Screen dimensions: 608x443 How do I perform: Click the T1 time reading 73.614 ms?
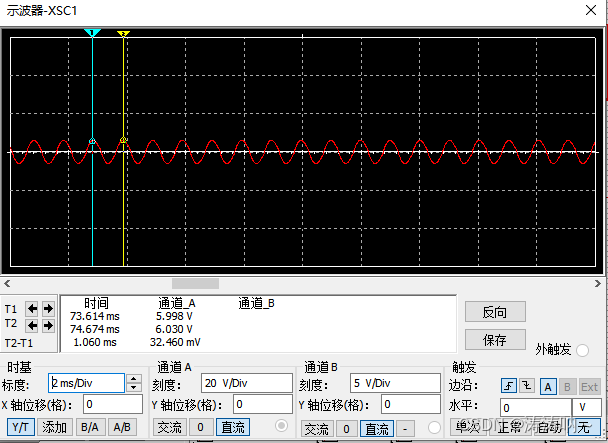coord(95,316)
